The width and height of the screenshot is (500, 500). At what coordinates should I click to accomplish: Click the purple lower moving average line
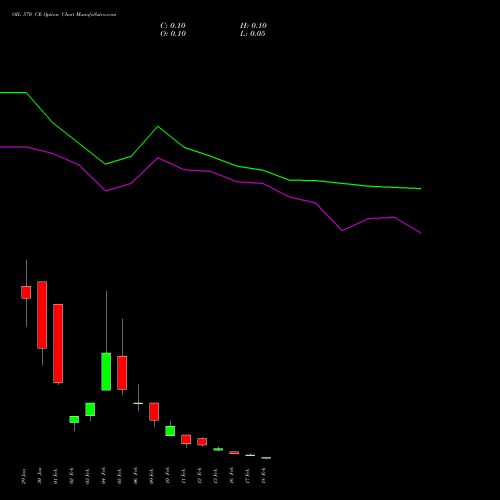(211, 171)
